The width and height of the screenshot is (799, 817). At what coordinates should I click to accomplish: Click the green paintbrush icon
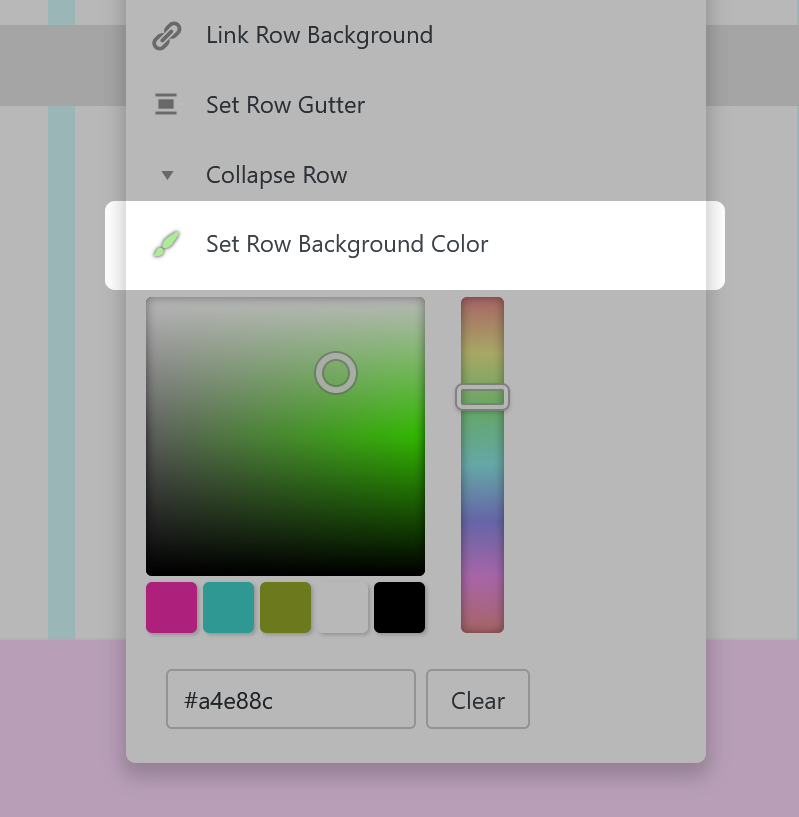[x=166, y=245]
